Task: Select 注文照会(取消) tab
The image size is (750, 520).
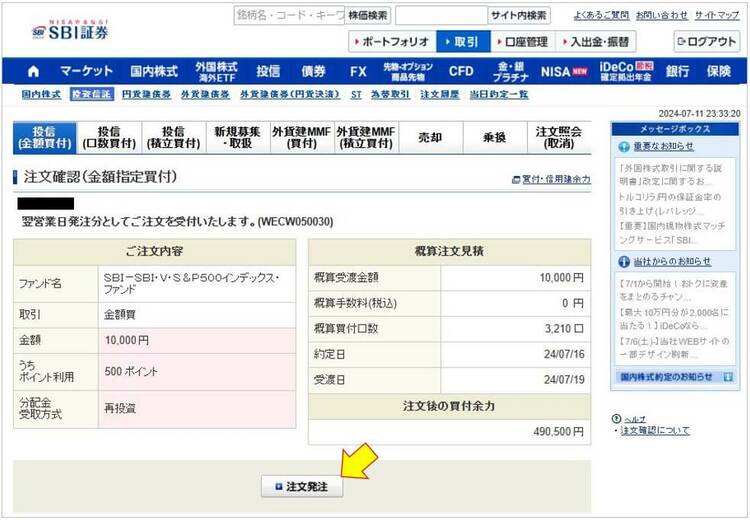Action: click(x=559, y=138)
